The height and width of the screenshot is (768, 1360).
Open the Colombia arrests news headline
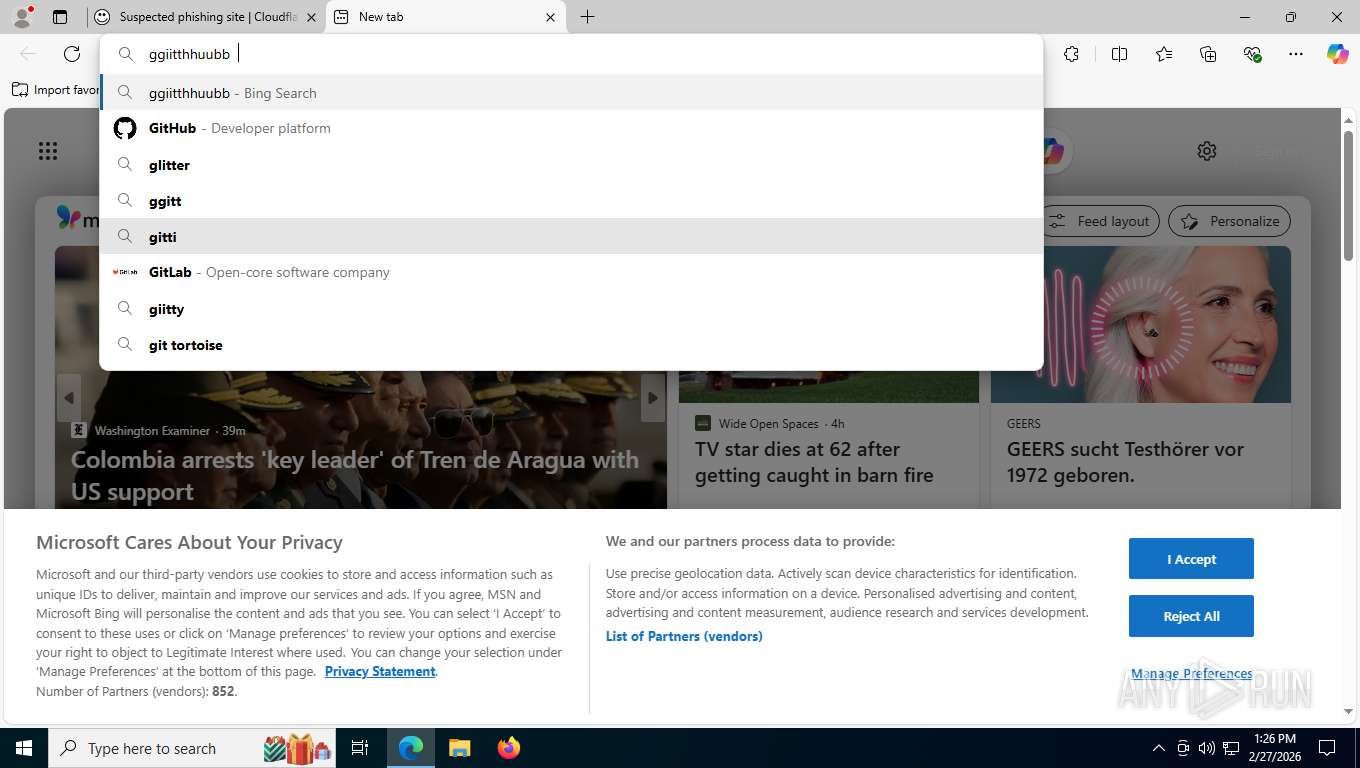[x=354, y=476]
